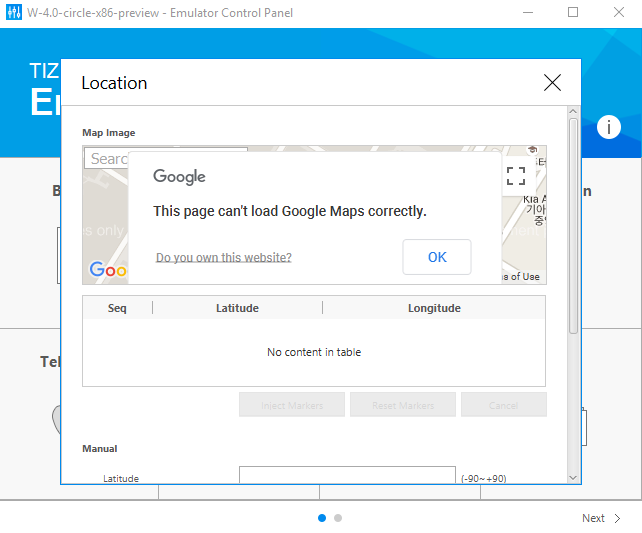The width and height of the screenshot is (642, 533).
Task: Click the Terms of Use map link
Action: pos(522,277)
